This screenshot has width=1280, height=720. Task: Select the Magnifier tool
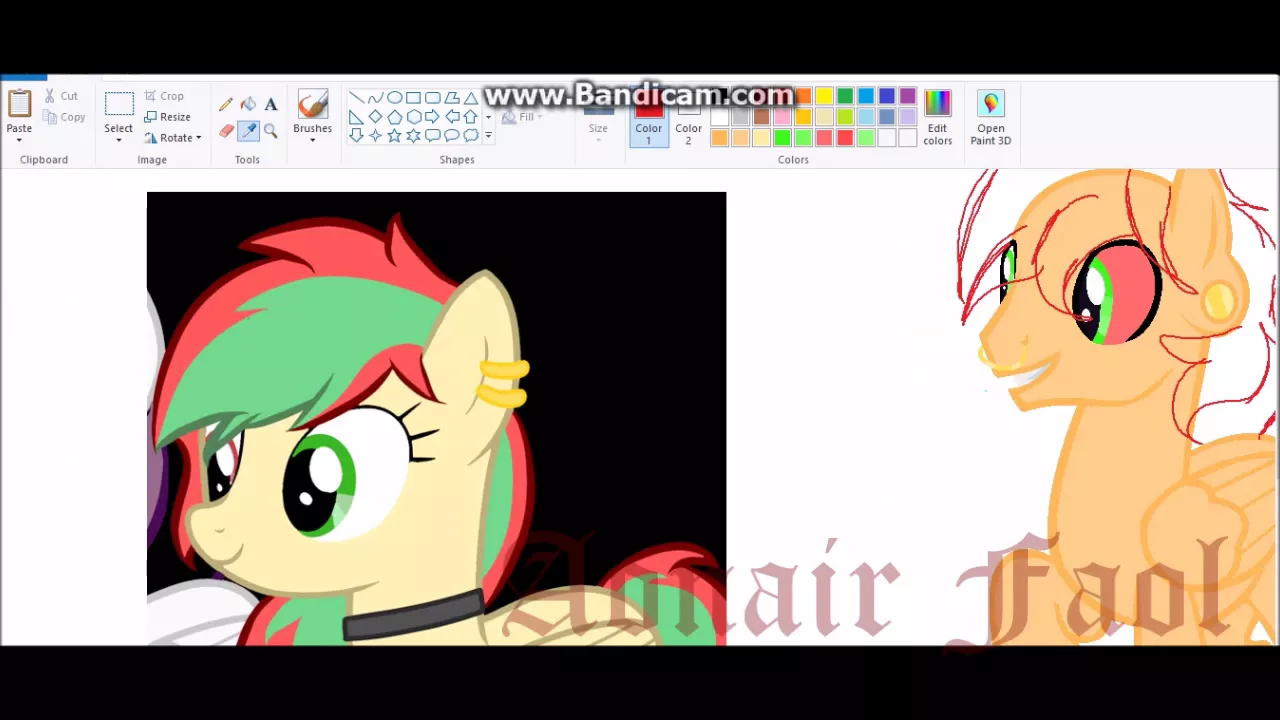[270, 131]
